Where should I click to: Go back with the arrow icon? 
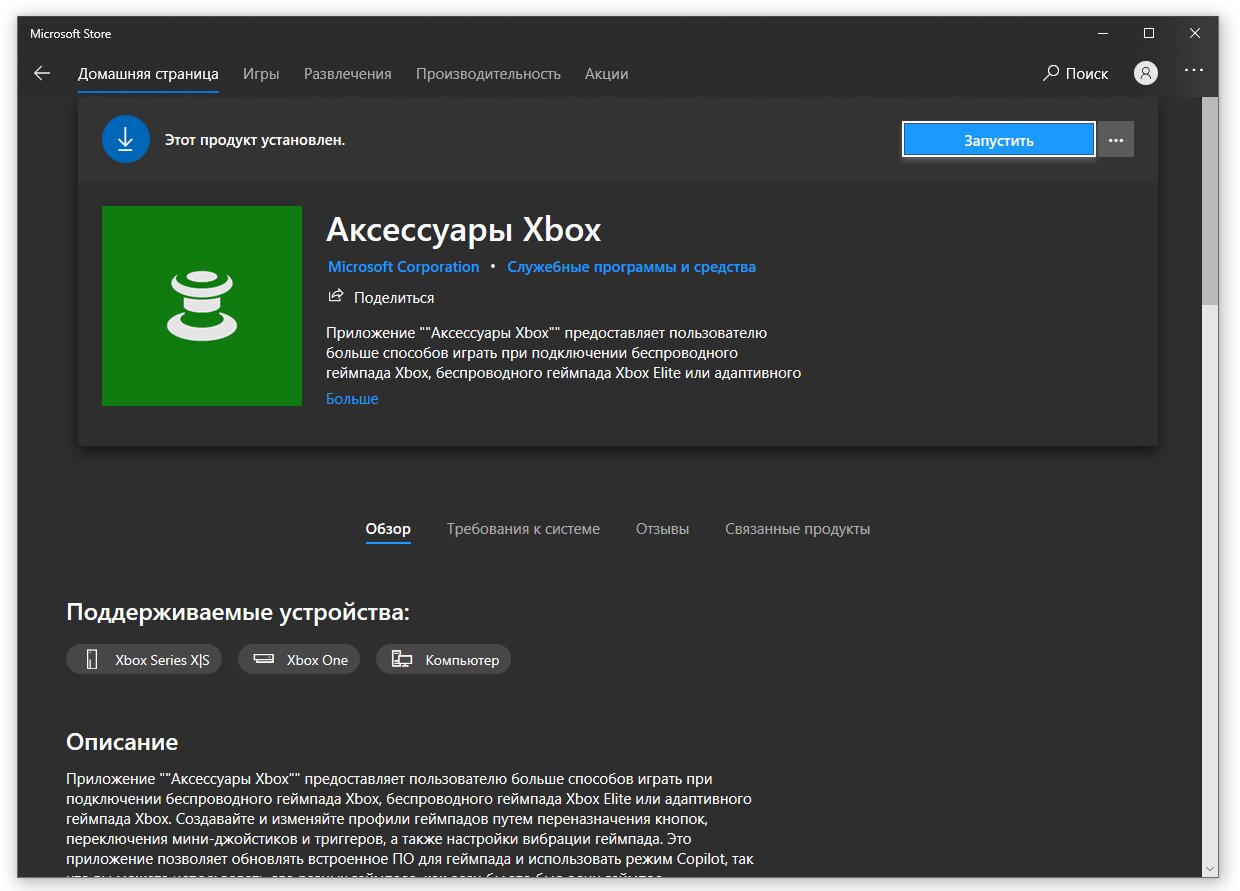tap(41, 73)
